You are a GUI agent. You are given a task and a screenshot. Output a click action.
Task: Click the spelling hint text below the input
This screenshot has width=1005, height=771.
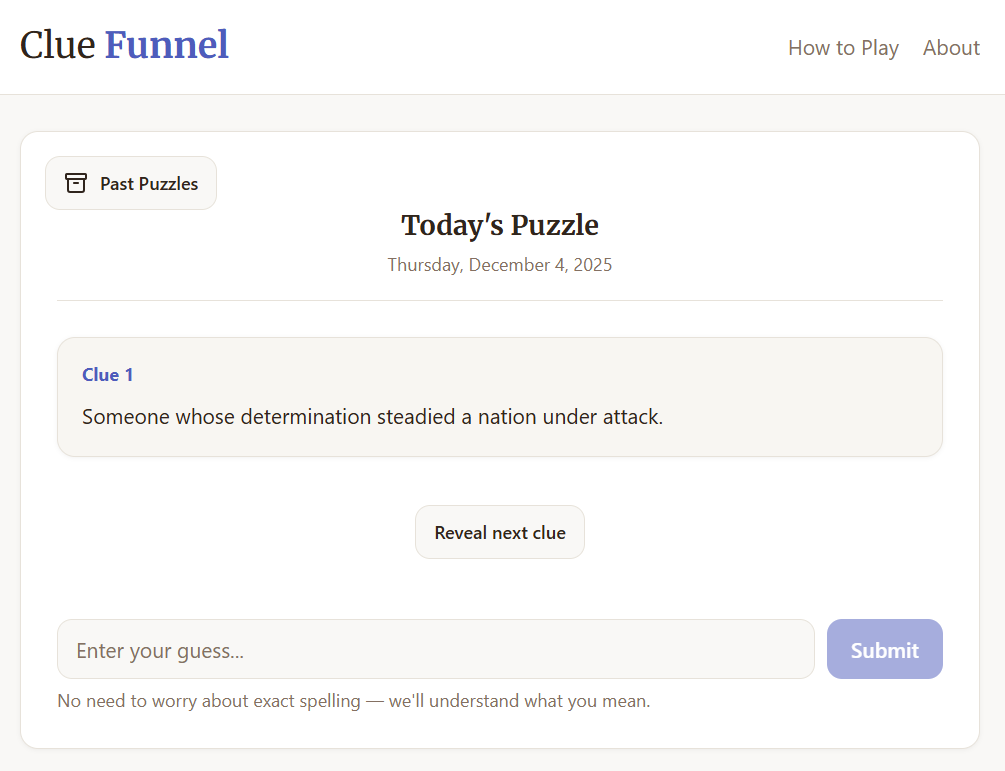353,700
